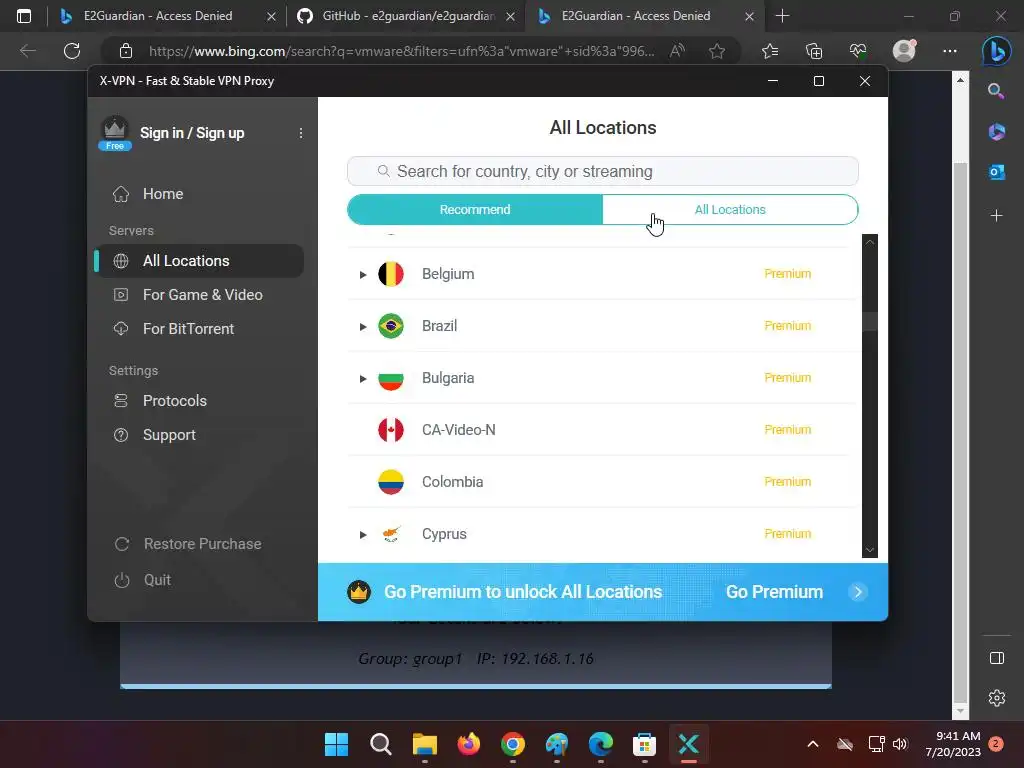
Task: Open the three-dot menu beside Sign in
Action: (300, 133)
